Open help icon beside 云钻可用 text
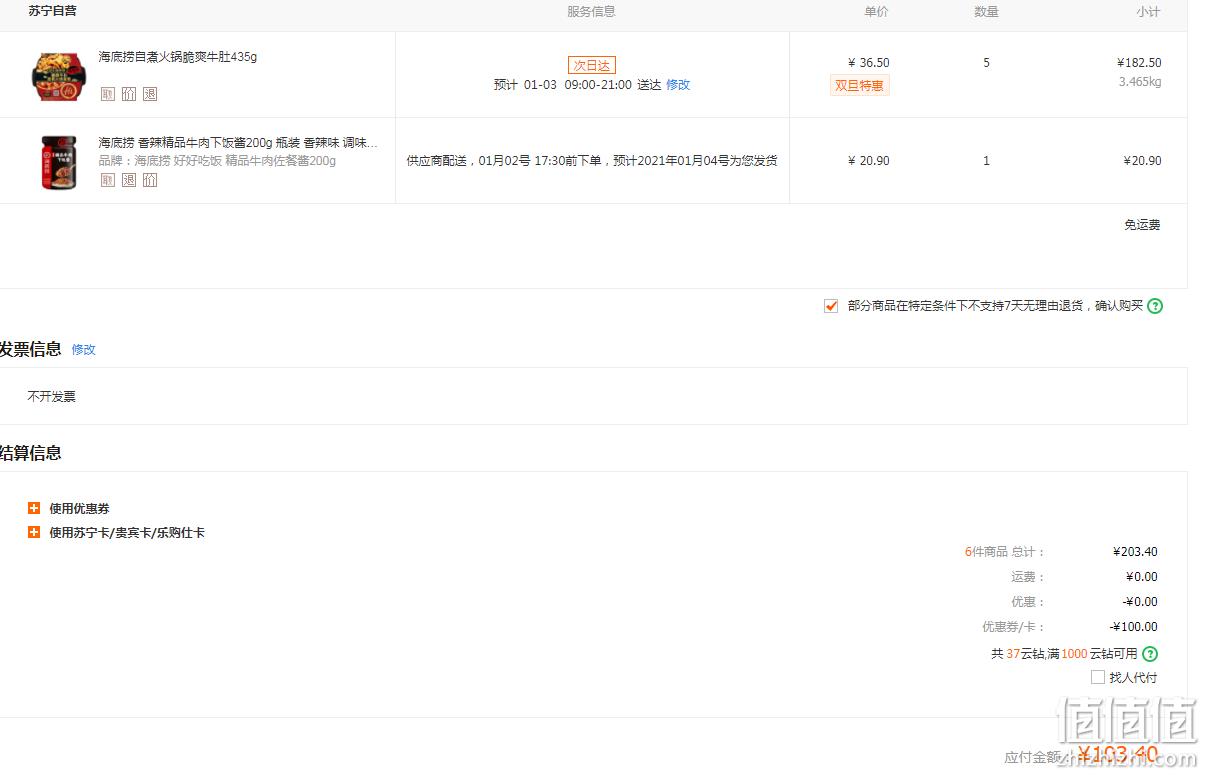This screenshot has height=776, width=1206. tap(1150, 654)
